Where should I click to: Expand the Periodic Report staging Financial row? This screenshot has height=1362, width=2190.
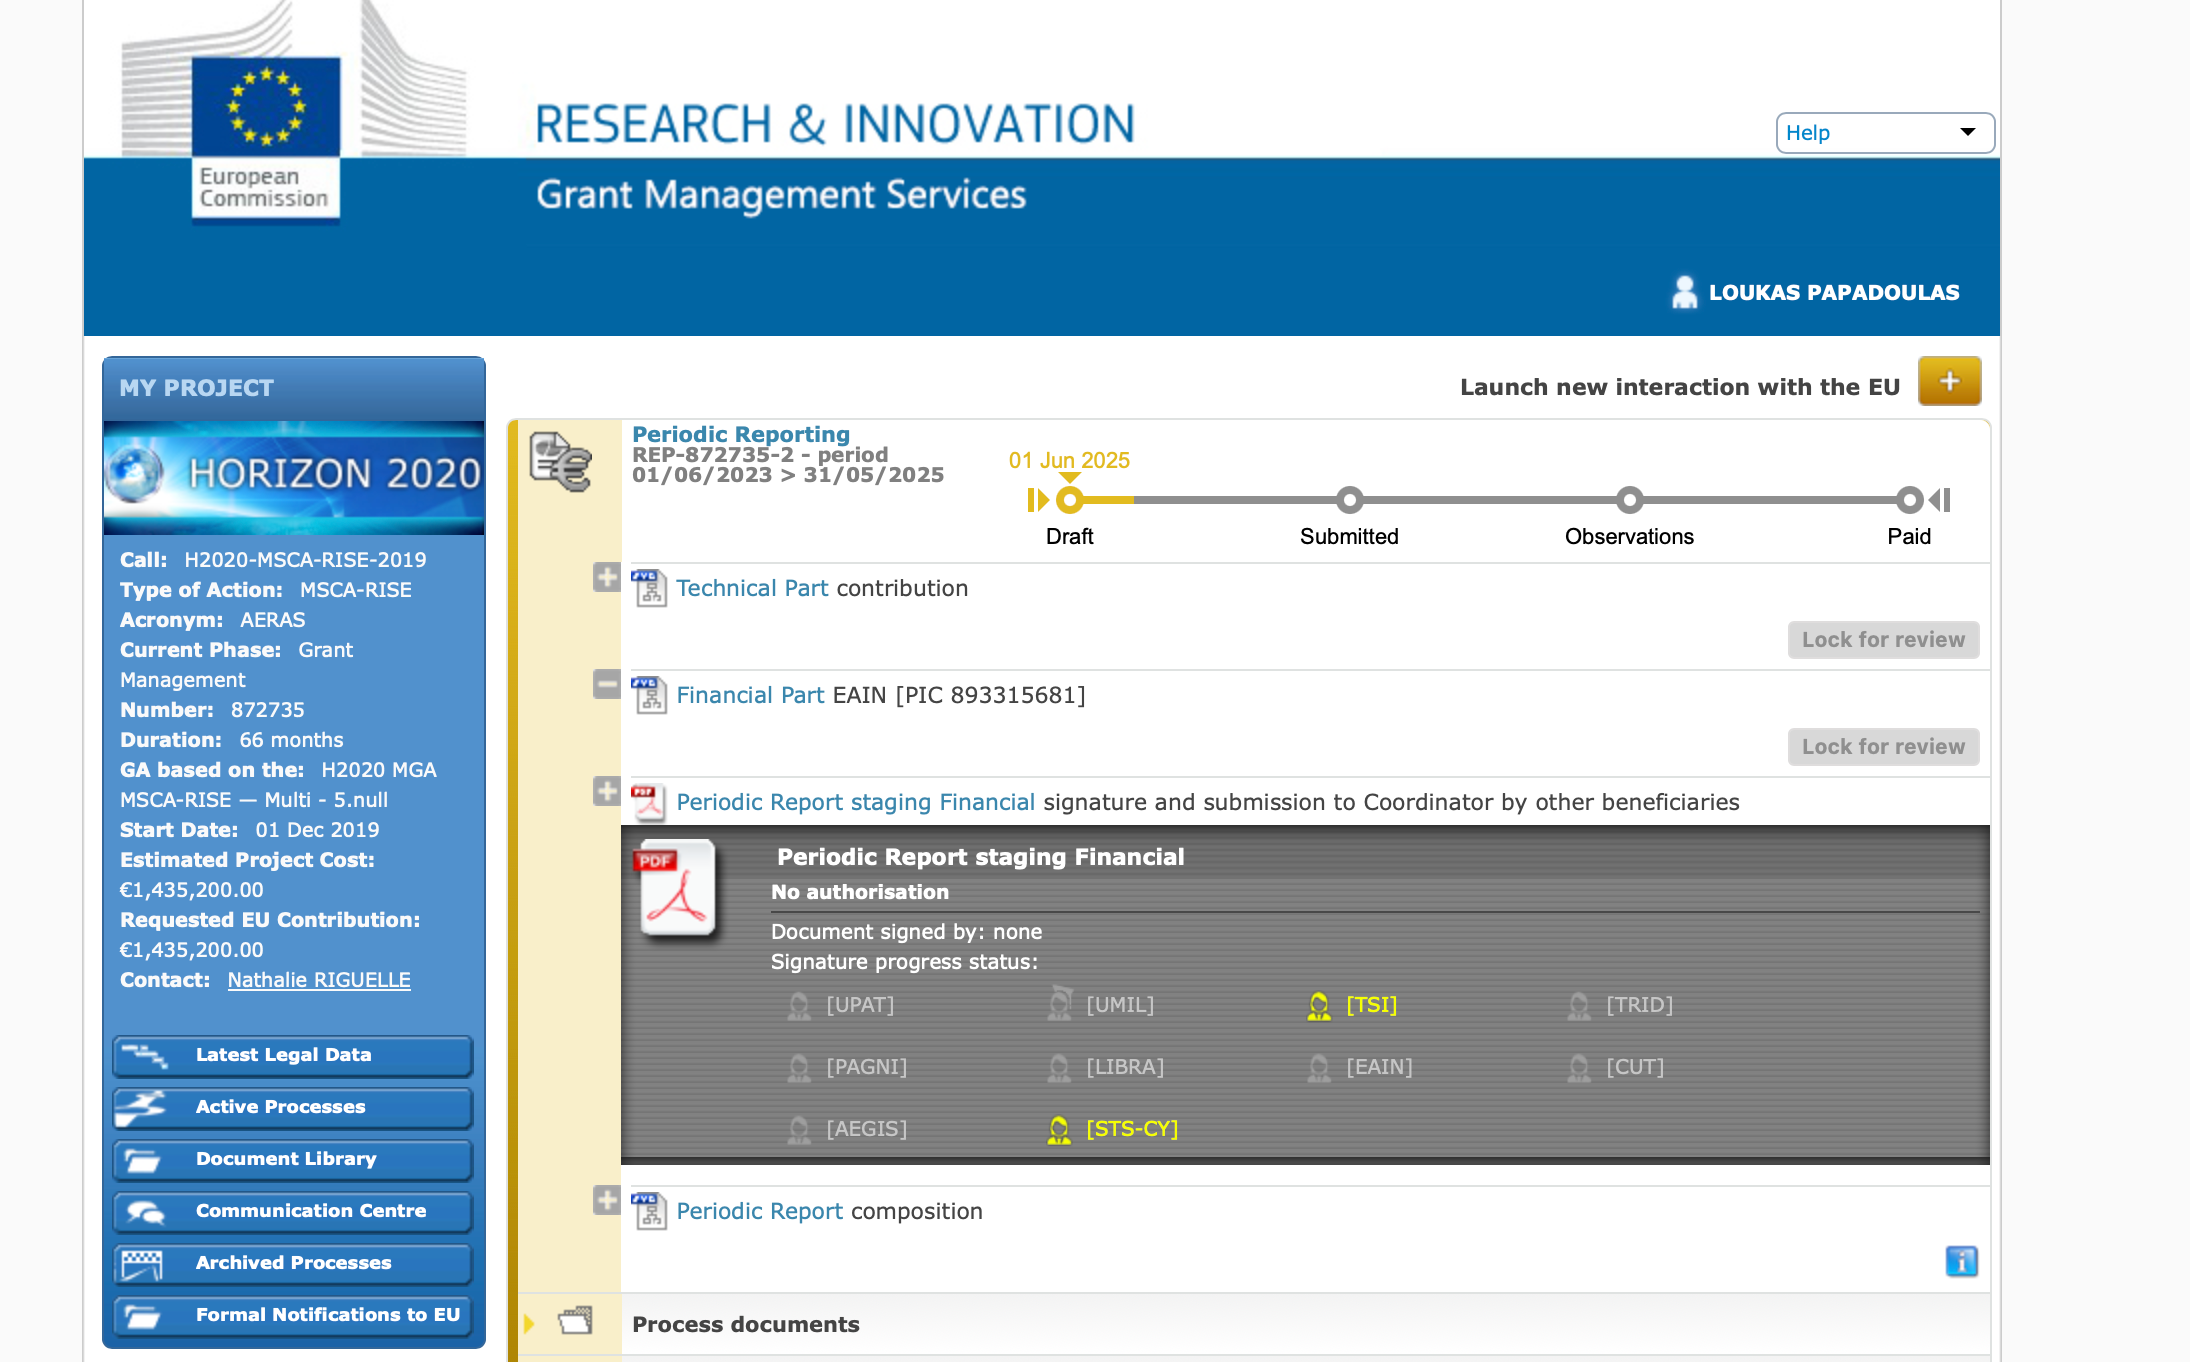coord(606,791)
